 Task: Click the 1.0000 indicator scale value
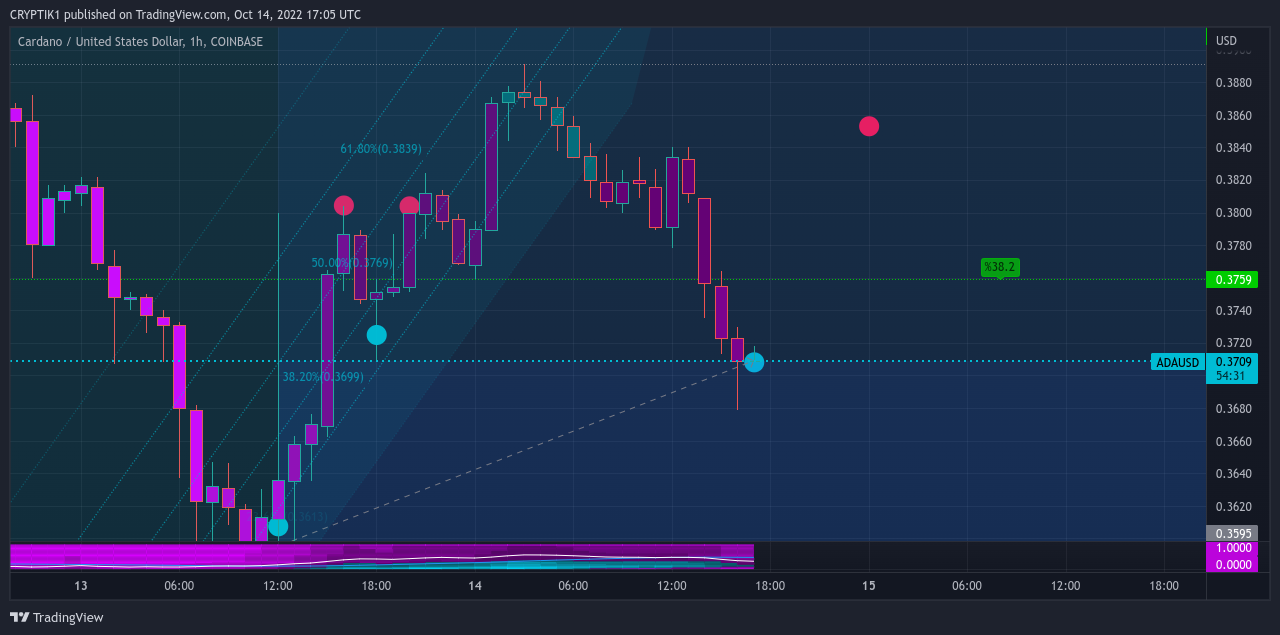1231,549
